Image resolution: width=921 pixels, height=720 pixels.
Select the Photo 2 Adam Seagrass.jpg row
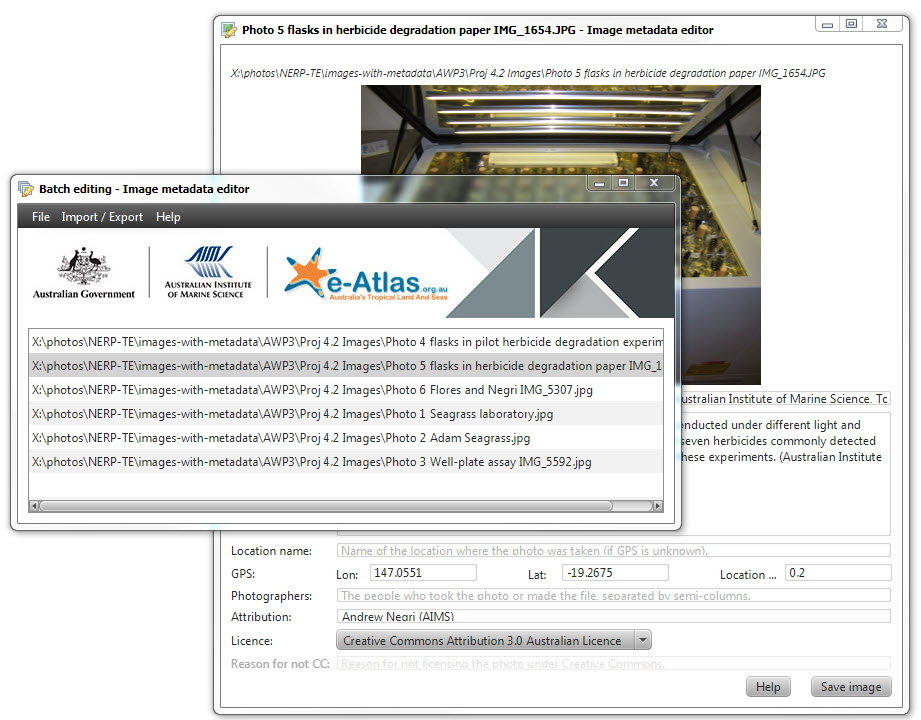[x=346, y=438]
